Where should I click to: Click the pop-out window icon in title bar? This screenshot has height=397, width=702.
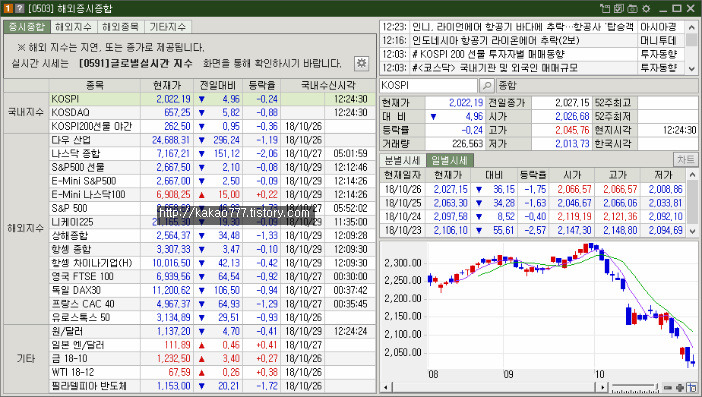click(605, 9)
